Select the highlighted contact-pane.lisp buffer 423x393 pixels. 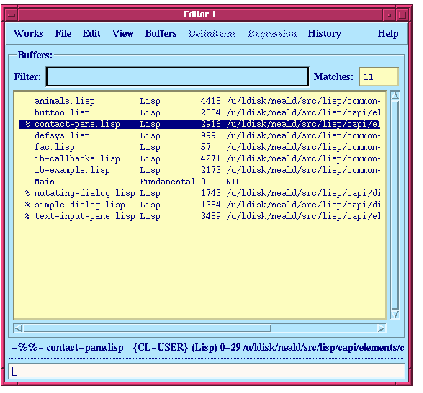click(x=199, y=124)
